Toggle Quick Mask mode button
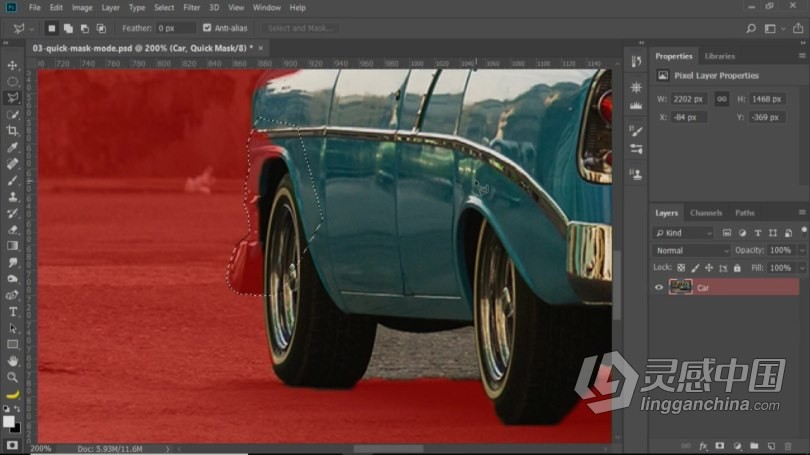The height and width of the screenshot is (455, 810). 12,445
